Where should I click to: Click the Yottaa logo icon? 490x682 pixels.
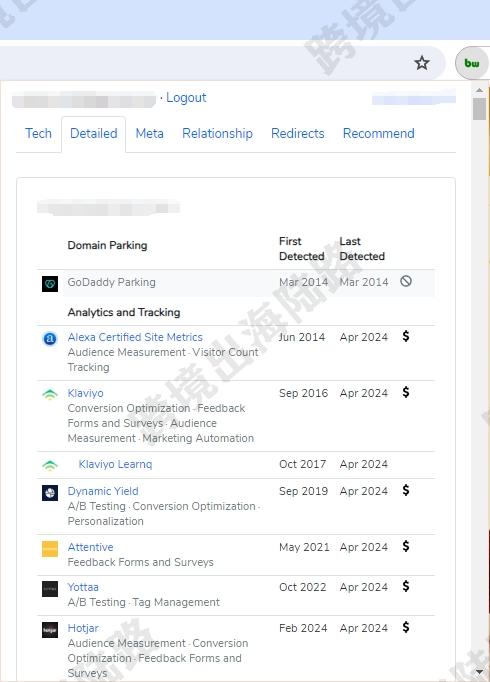click(x=50, y=589)
